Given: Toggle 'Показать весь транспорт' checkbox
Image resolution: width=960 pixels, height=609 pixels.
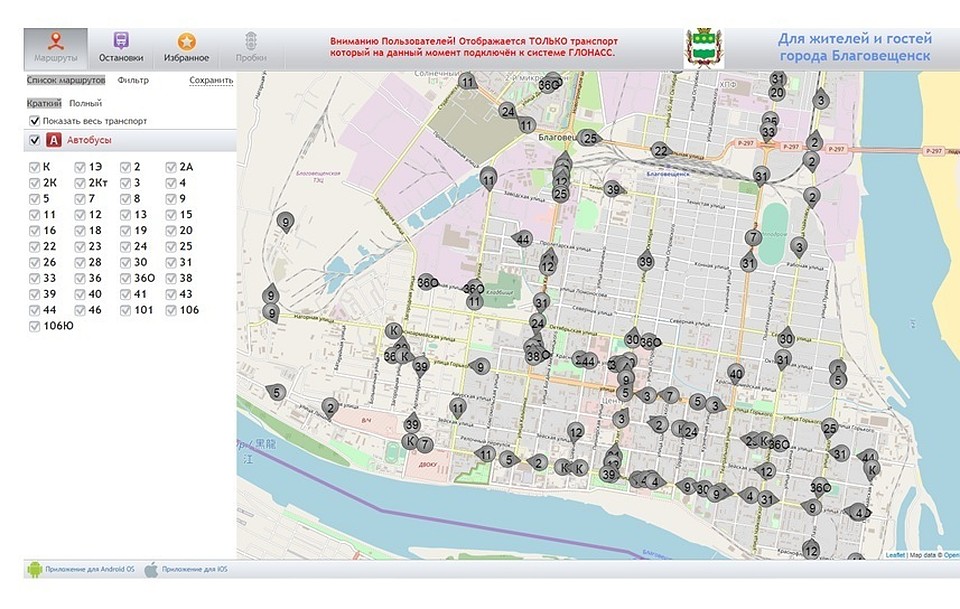Looking at the screenshot, I should point(34,121).
